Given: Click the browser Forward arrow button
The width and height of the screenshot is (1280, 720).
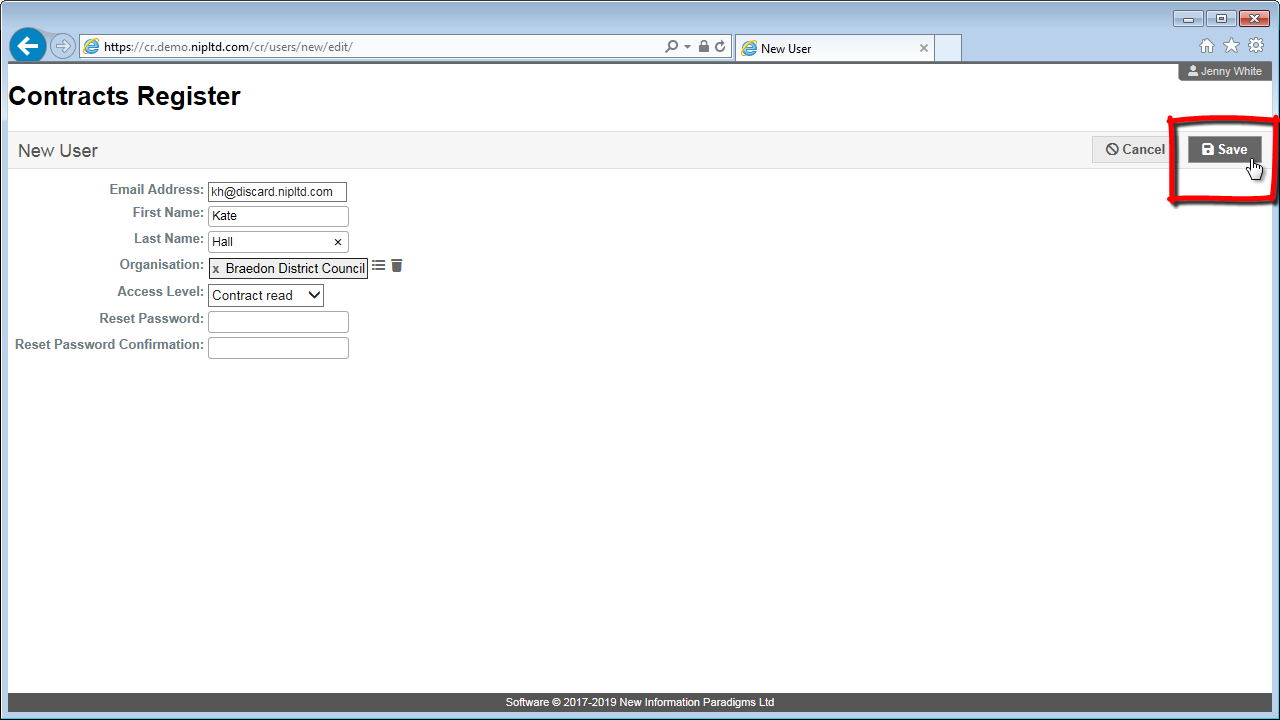Looking at the screenshot, I should pyautogui.click(x=62, y=46).
